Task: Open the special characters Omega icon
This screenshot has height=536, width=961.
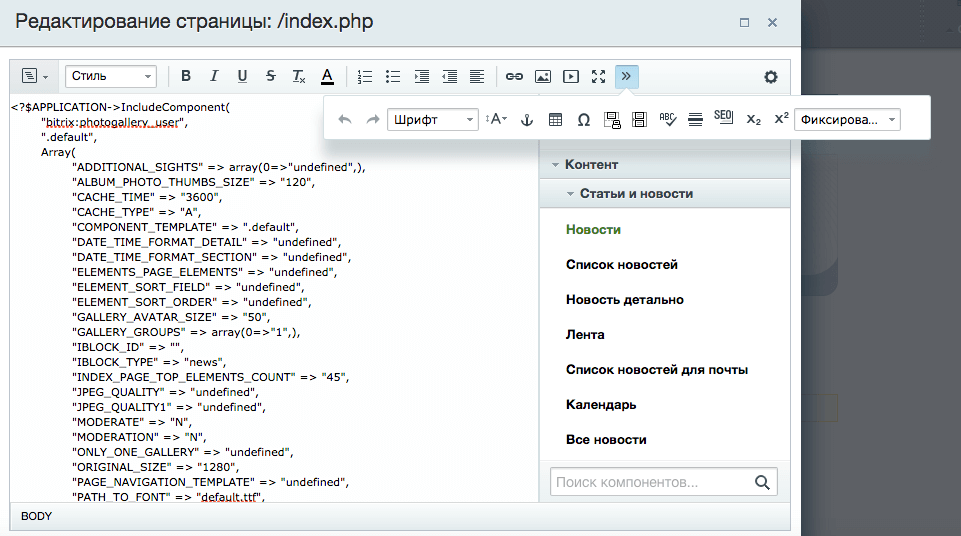Action: [x=583, y=120]
